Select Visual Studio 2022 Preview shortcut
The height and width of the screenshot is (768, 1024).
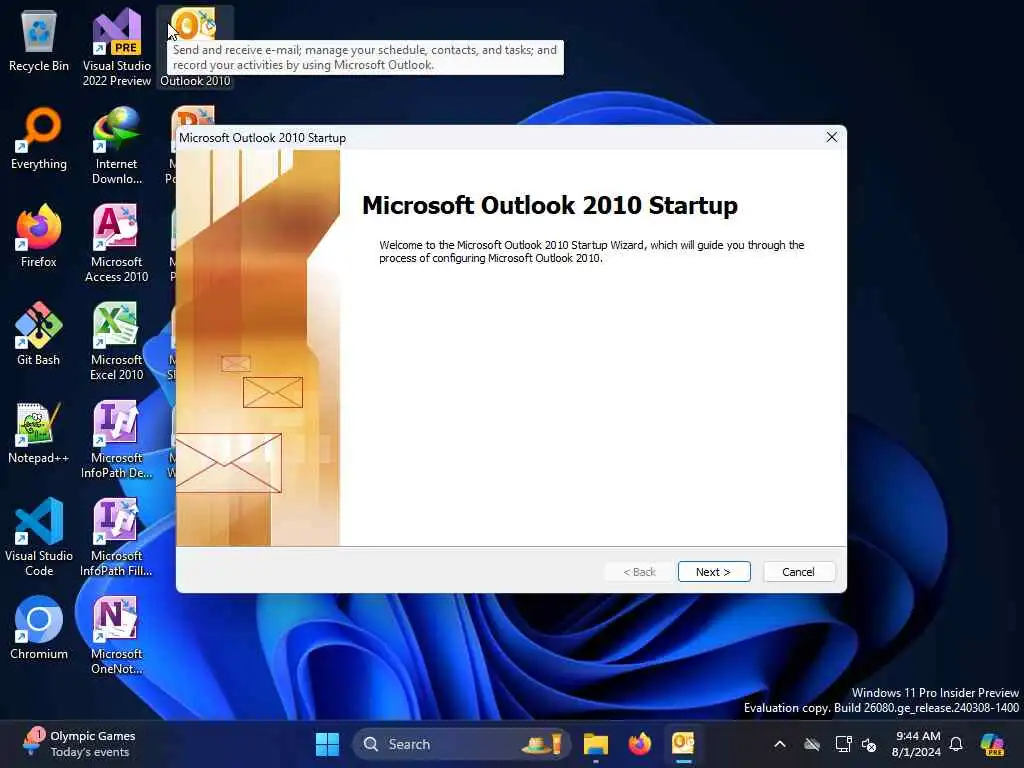pos(116,47)
